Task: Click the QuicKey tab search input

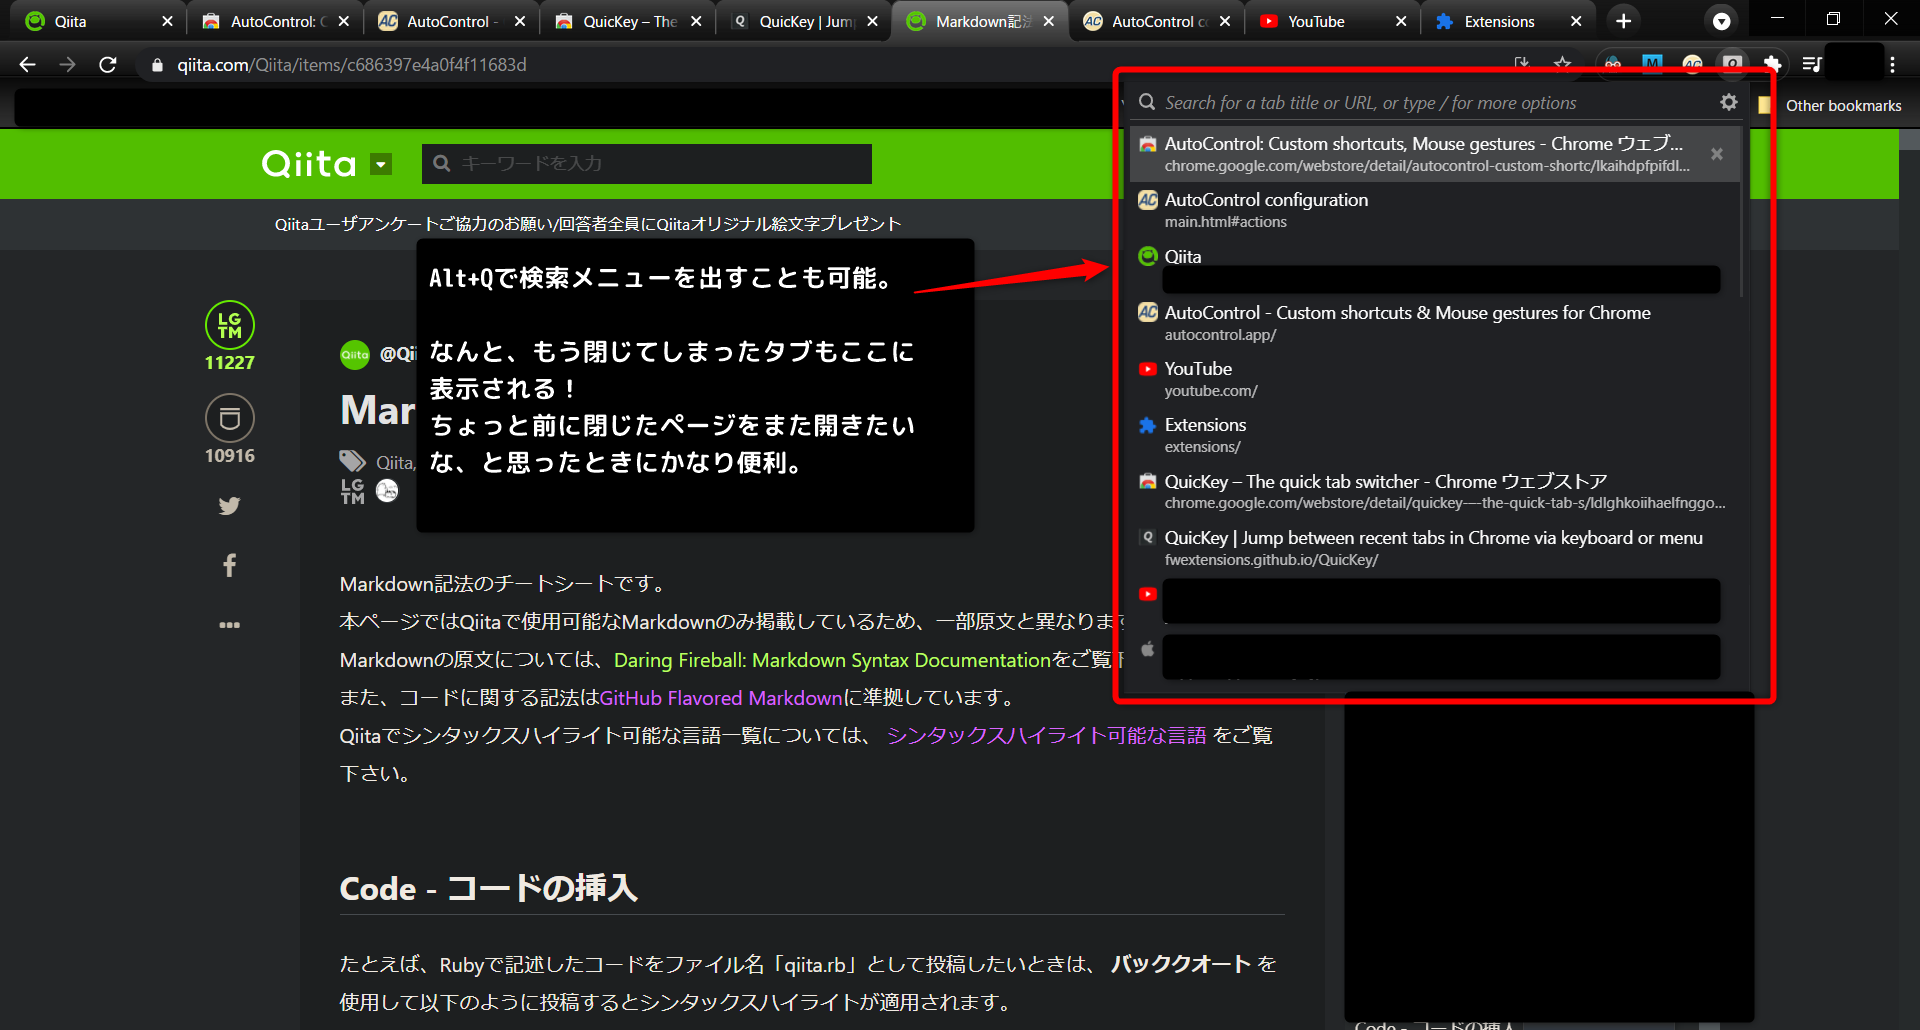Action: (x=1435, y=102)
